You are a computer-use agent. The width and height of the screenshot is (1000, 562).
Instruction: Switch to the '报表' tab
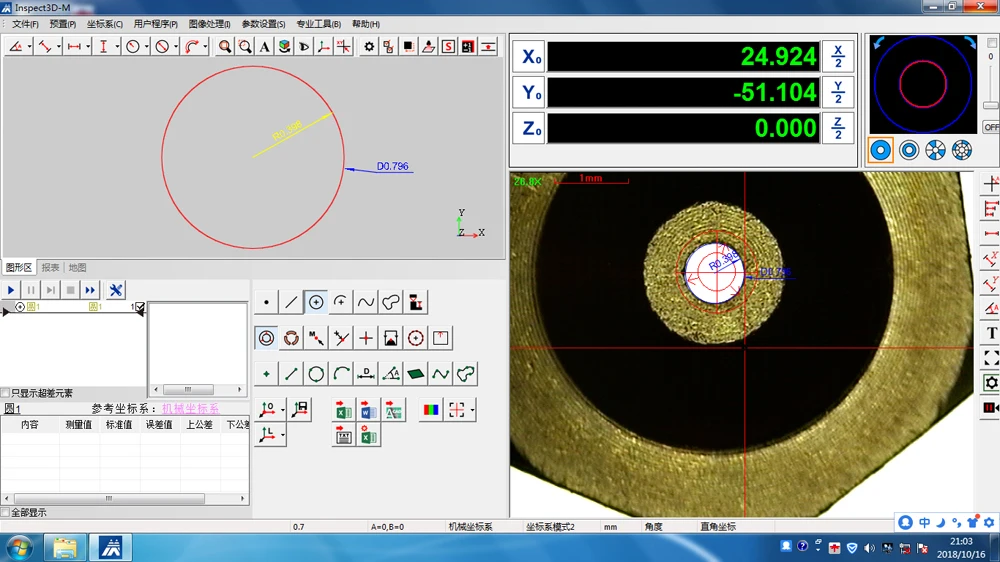pos(50,267)
